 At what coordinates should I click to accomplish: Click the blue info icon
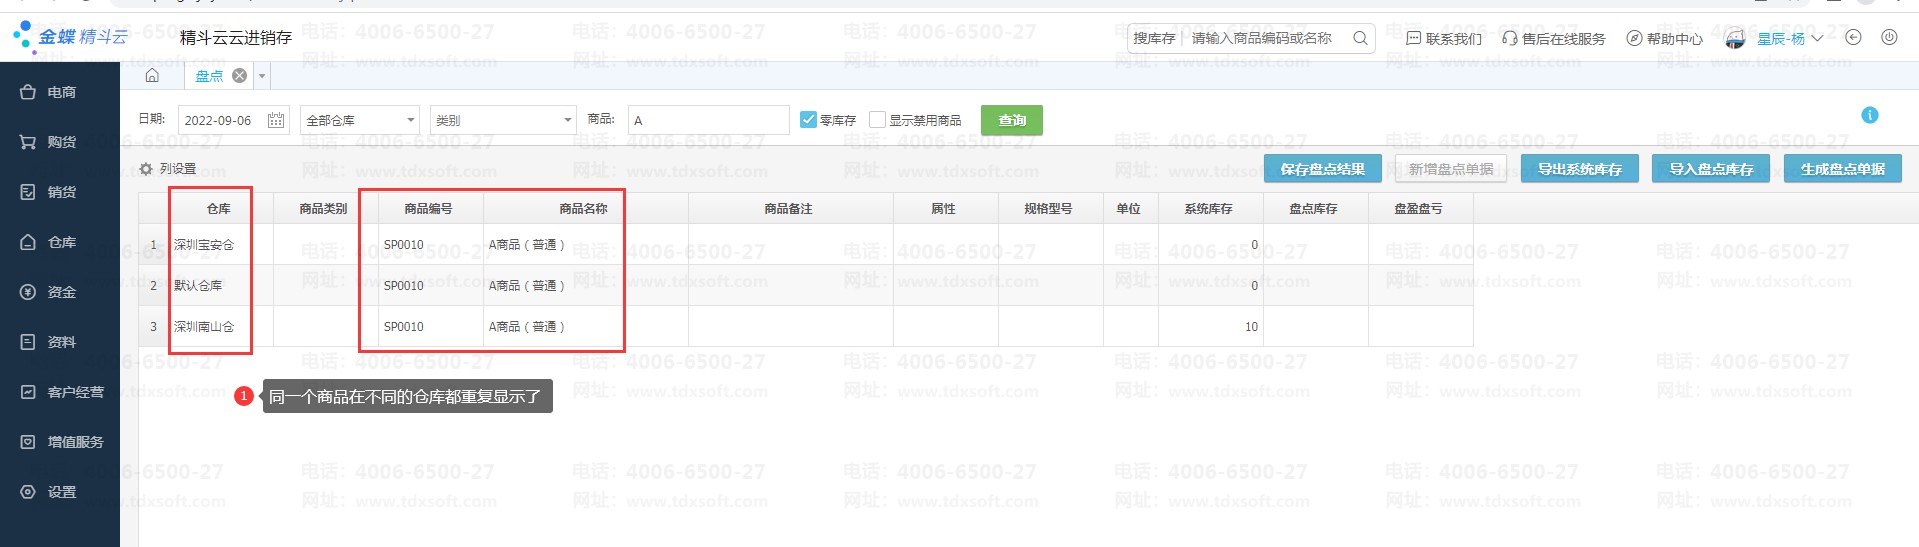[1869, 115]
